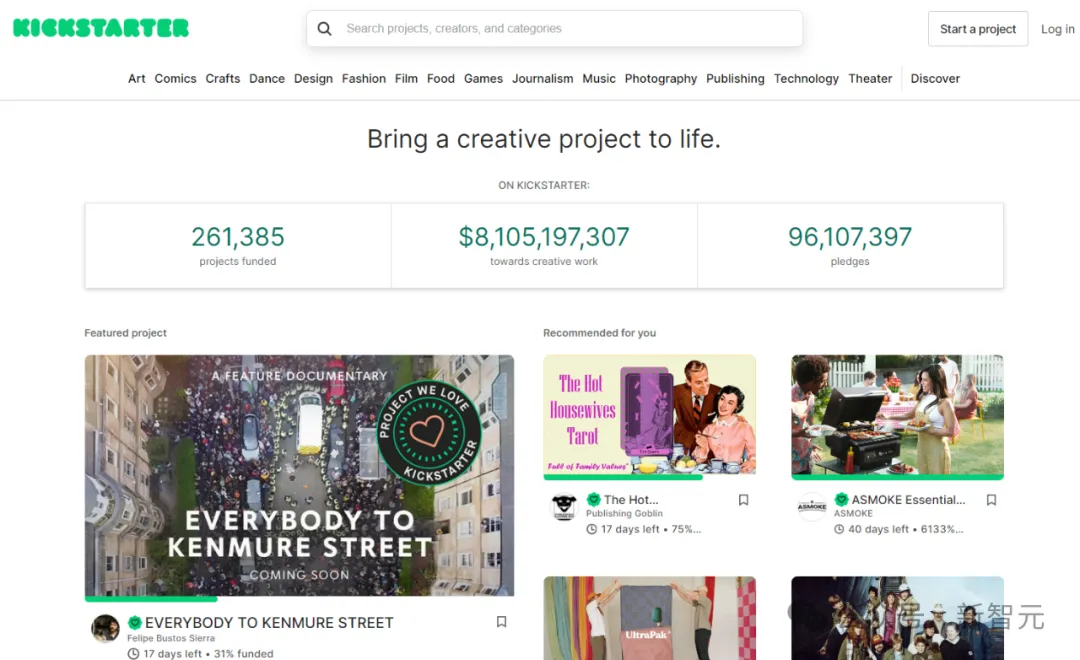Click the Recommended for you heading

(x=599, y=333)
